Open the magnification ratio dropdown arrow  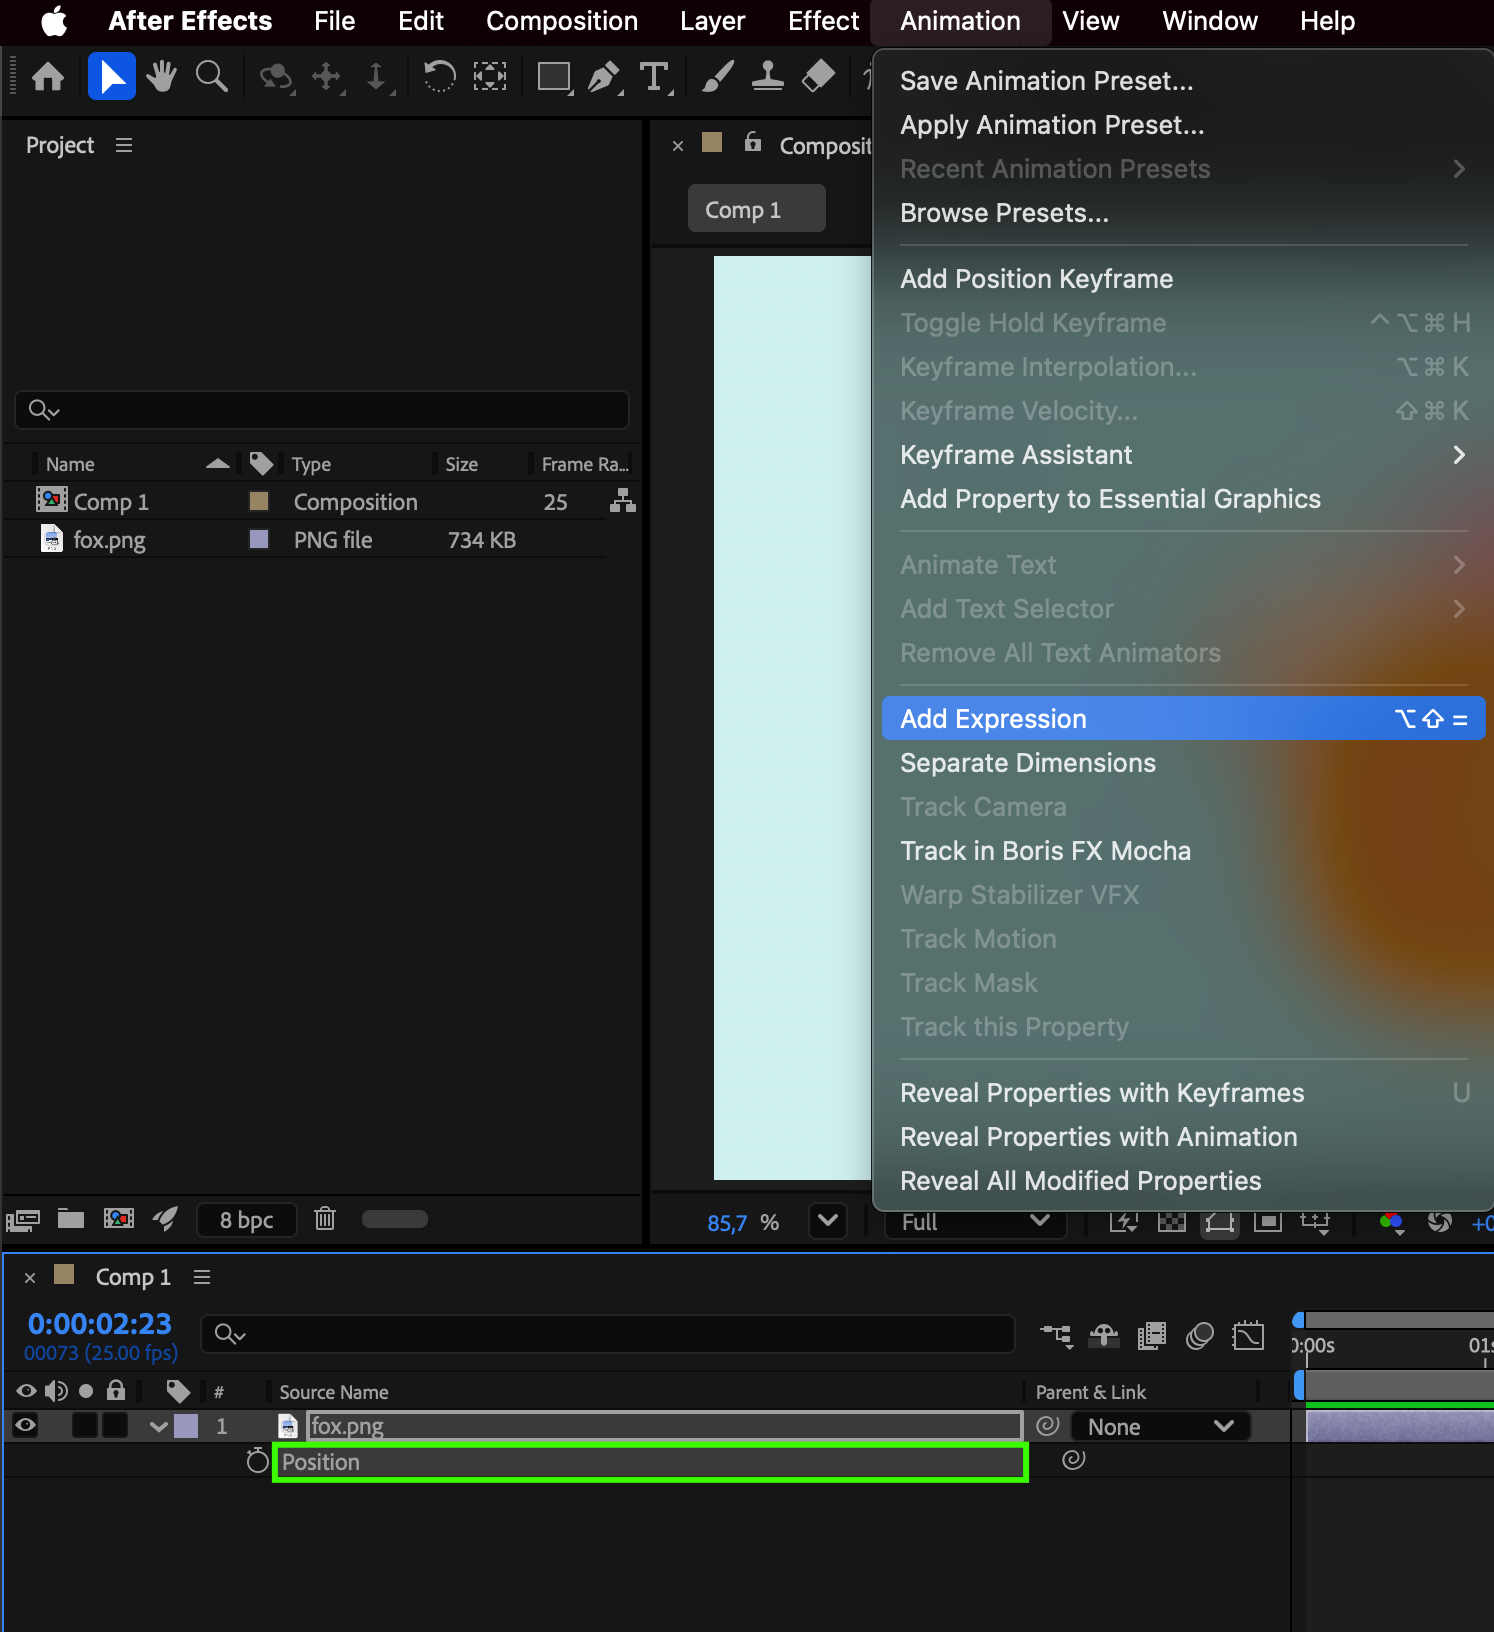click(x=828, y=1221)
